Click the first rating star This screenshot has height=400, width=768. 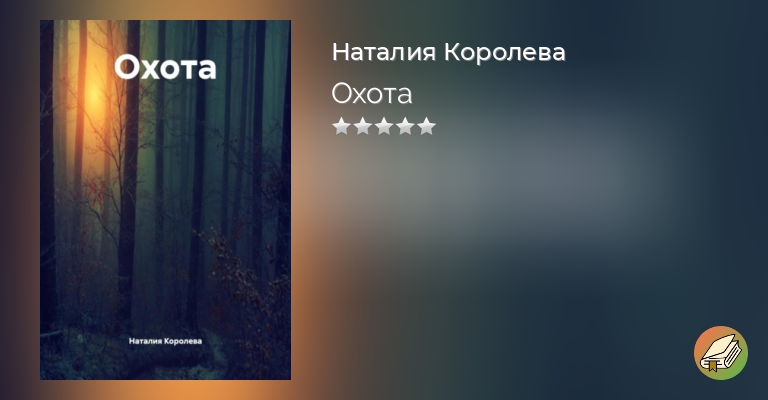(341, 126)
